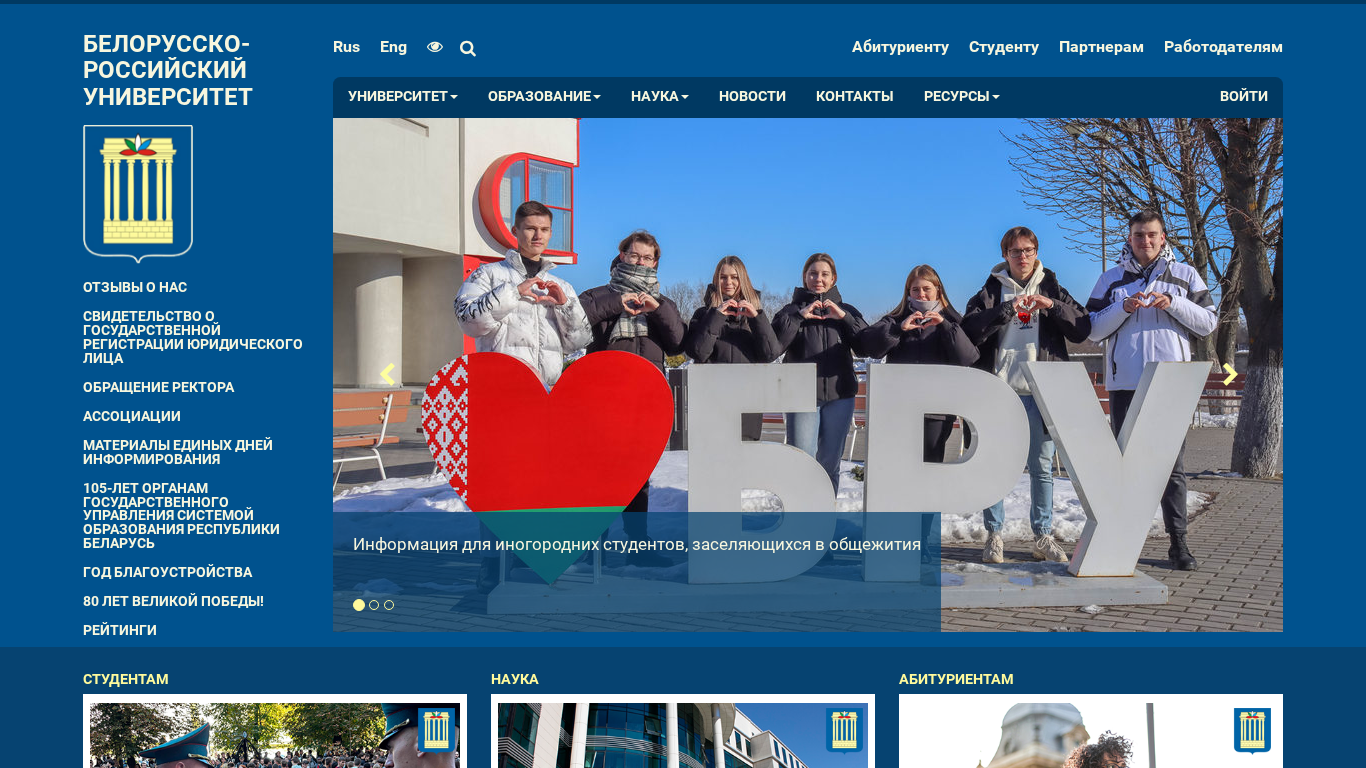Open the Студенту top link
Viewport: 1366px width, 768px height.
[1004, 47]
